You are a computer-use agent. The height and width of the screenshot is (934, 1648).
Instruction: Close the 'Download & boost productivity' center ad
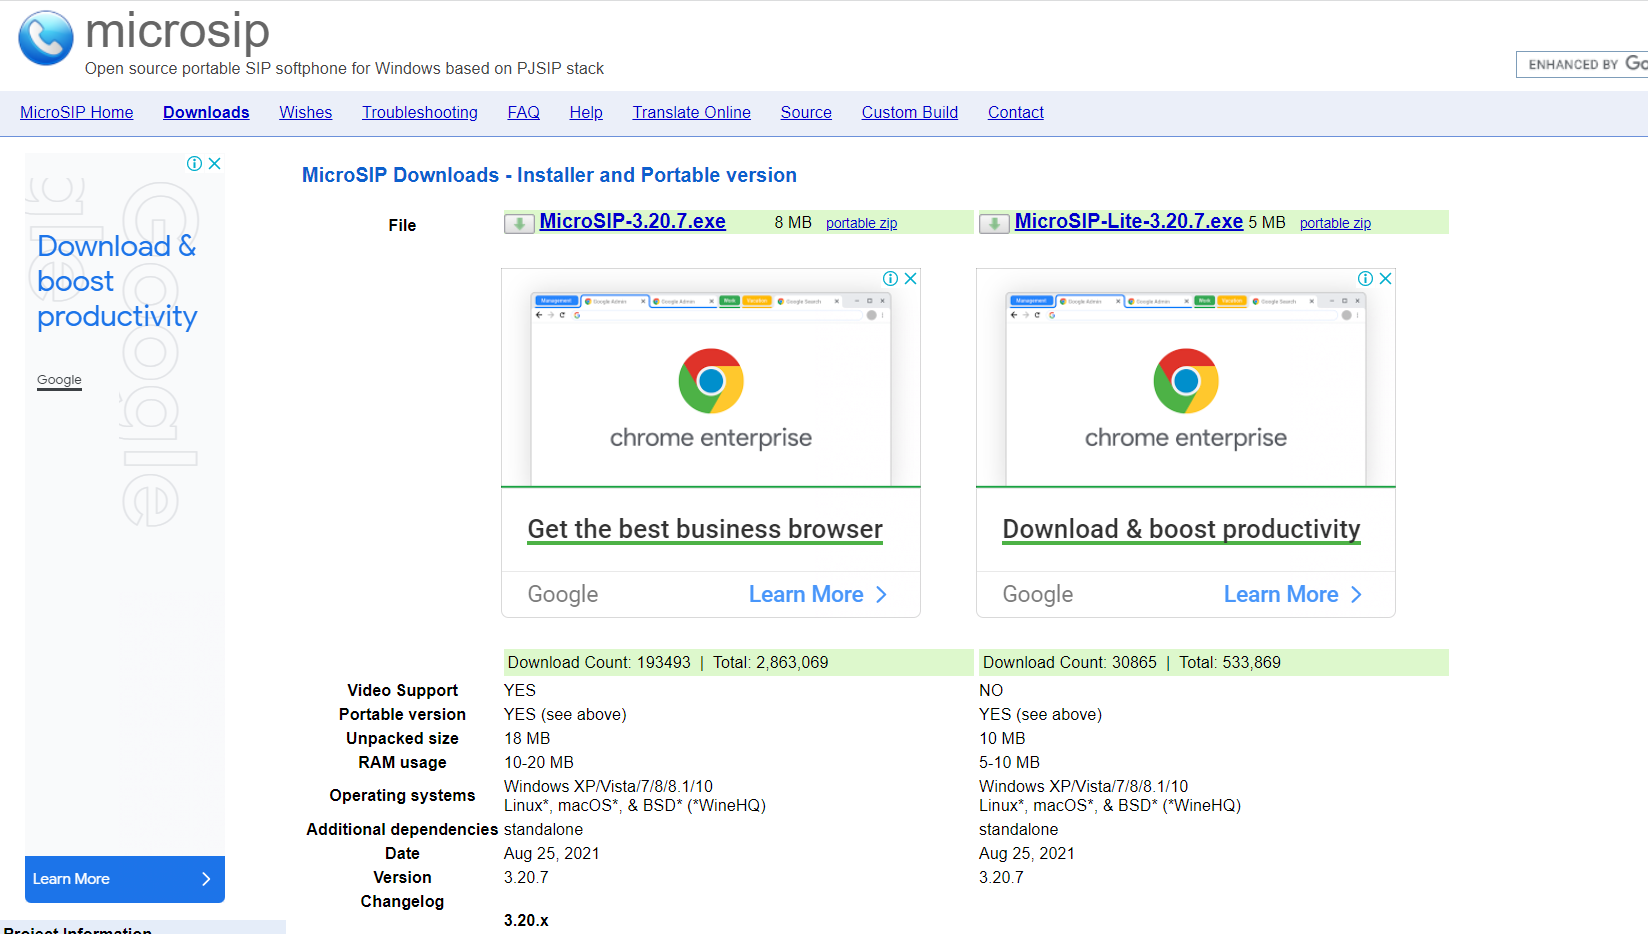point(1386,278)
